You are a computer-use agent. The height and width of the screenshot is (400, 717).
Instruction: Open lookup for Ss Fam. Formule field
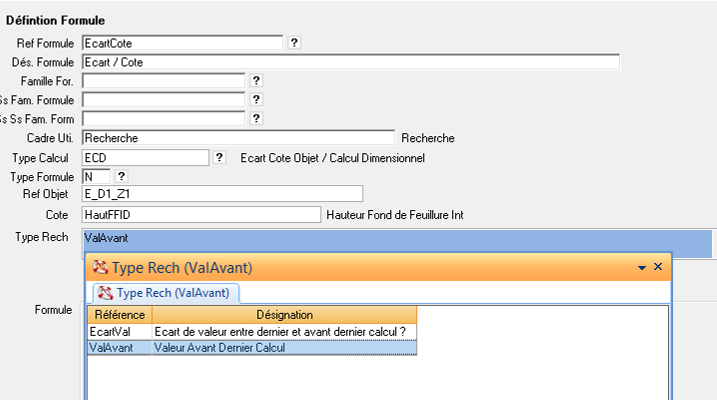(256, 100)
